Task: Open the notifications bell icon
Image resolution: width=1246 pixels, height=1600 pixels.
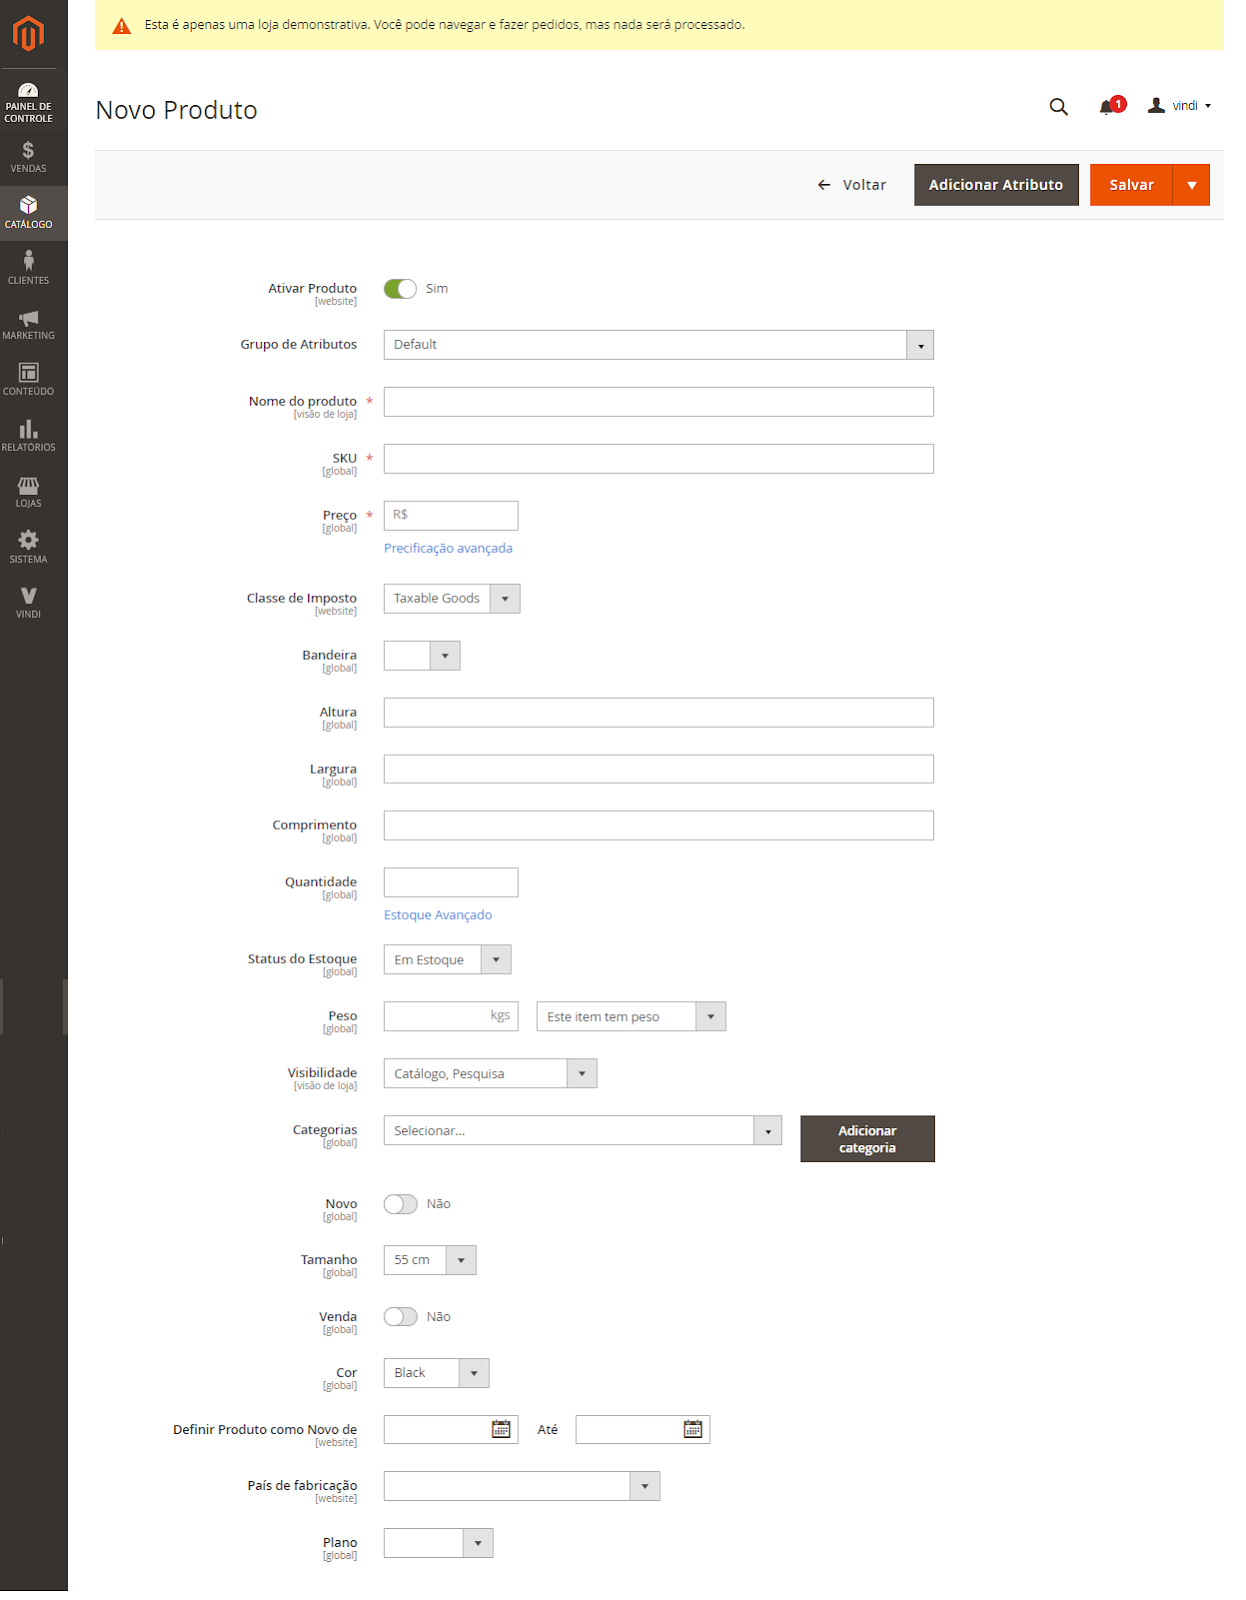Action: coord(1107,106)
